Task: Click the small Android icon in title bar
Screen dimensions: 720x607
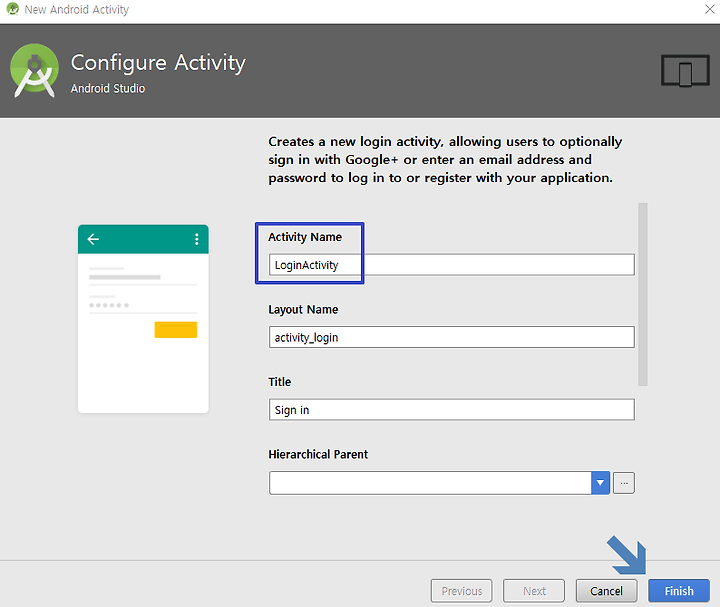Action: [12, 9]
